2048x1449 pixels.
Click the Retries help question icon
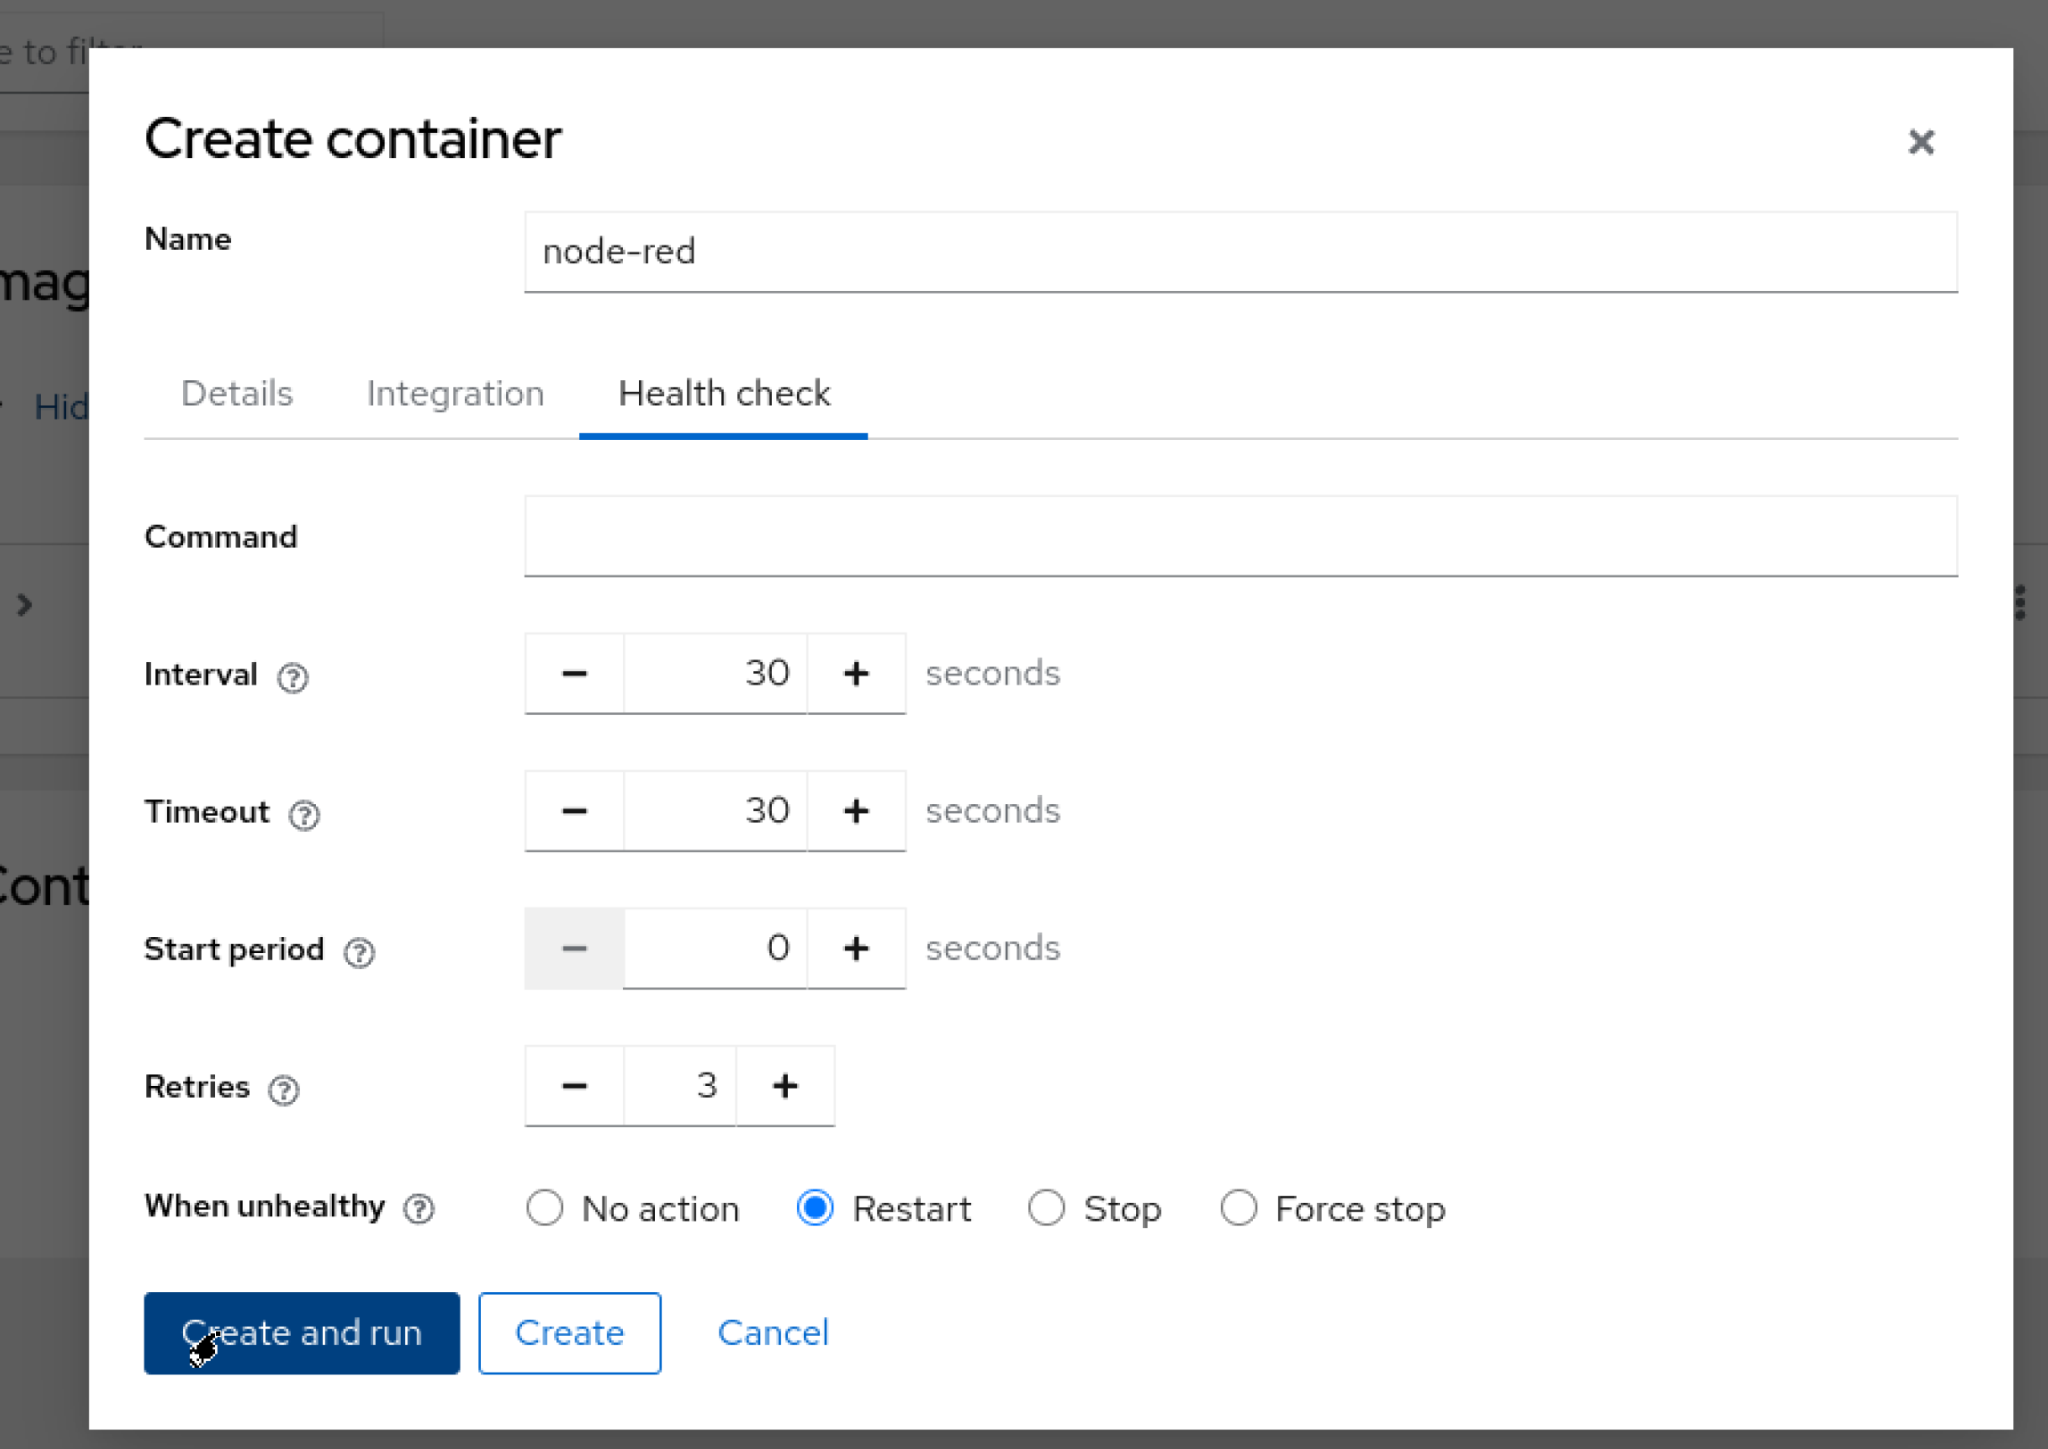284,1088
